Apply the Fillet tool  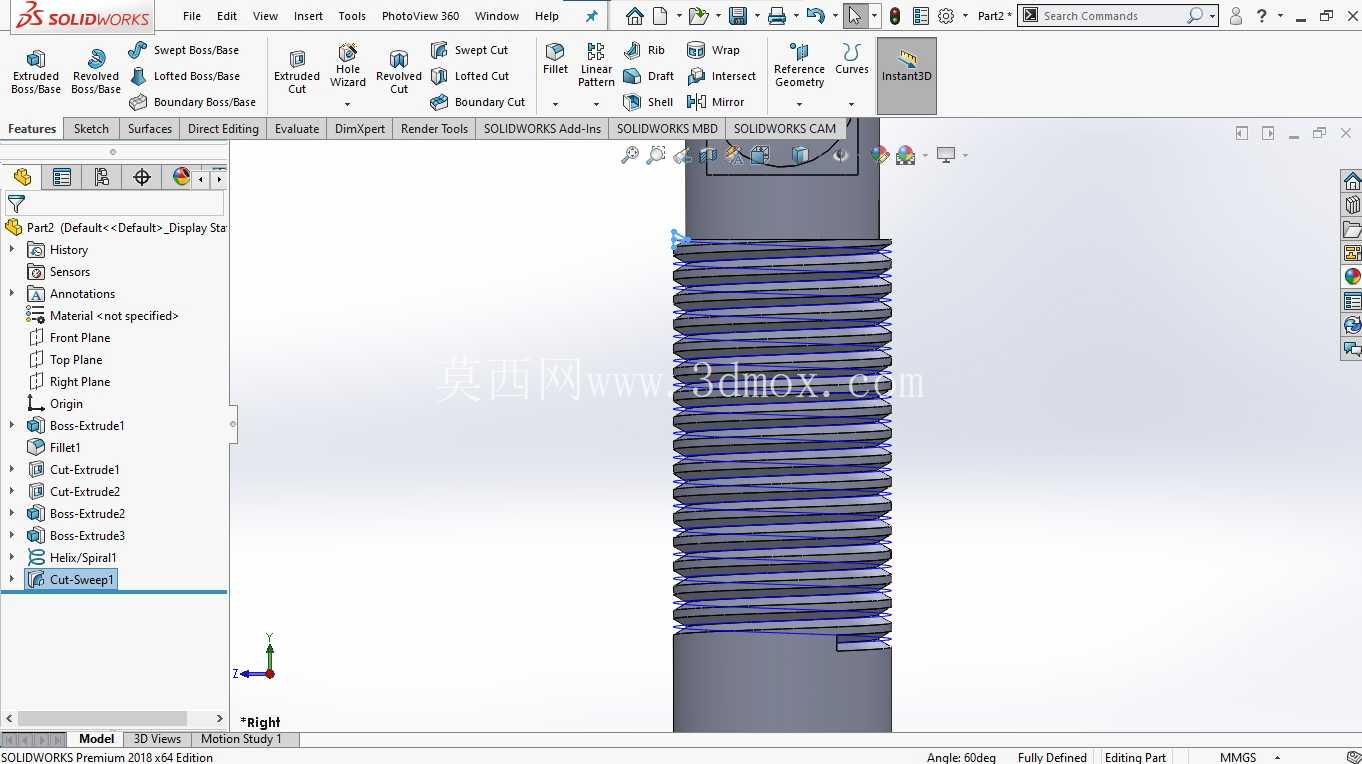(x=555, y=60)
